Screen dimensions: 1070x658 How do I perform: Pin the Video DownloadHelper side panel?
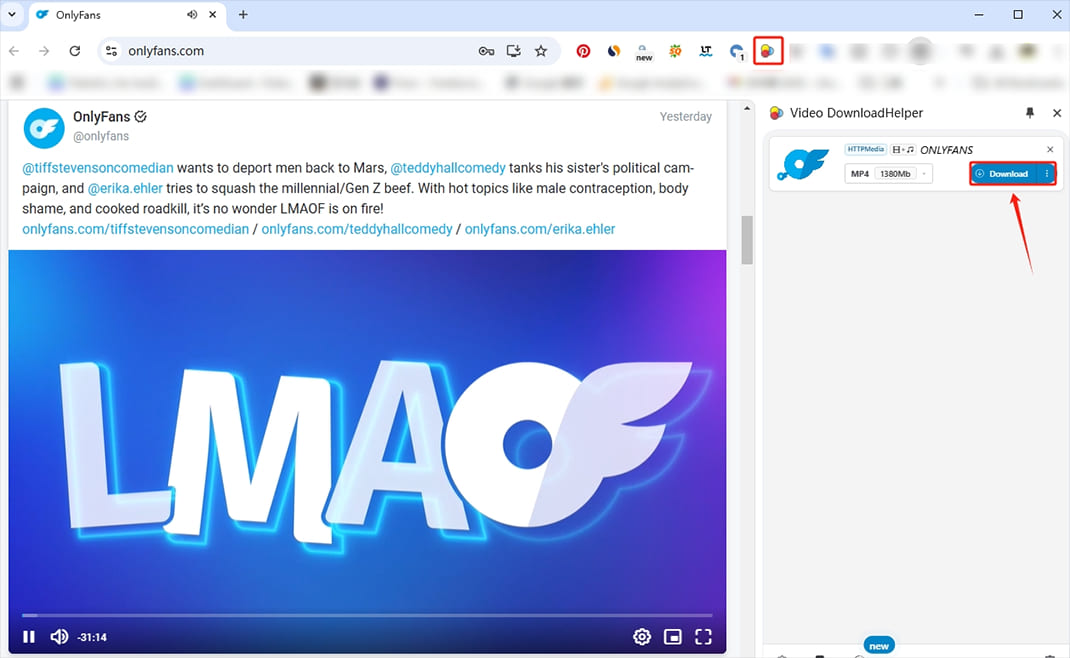1030,113
